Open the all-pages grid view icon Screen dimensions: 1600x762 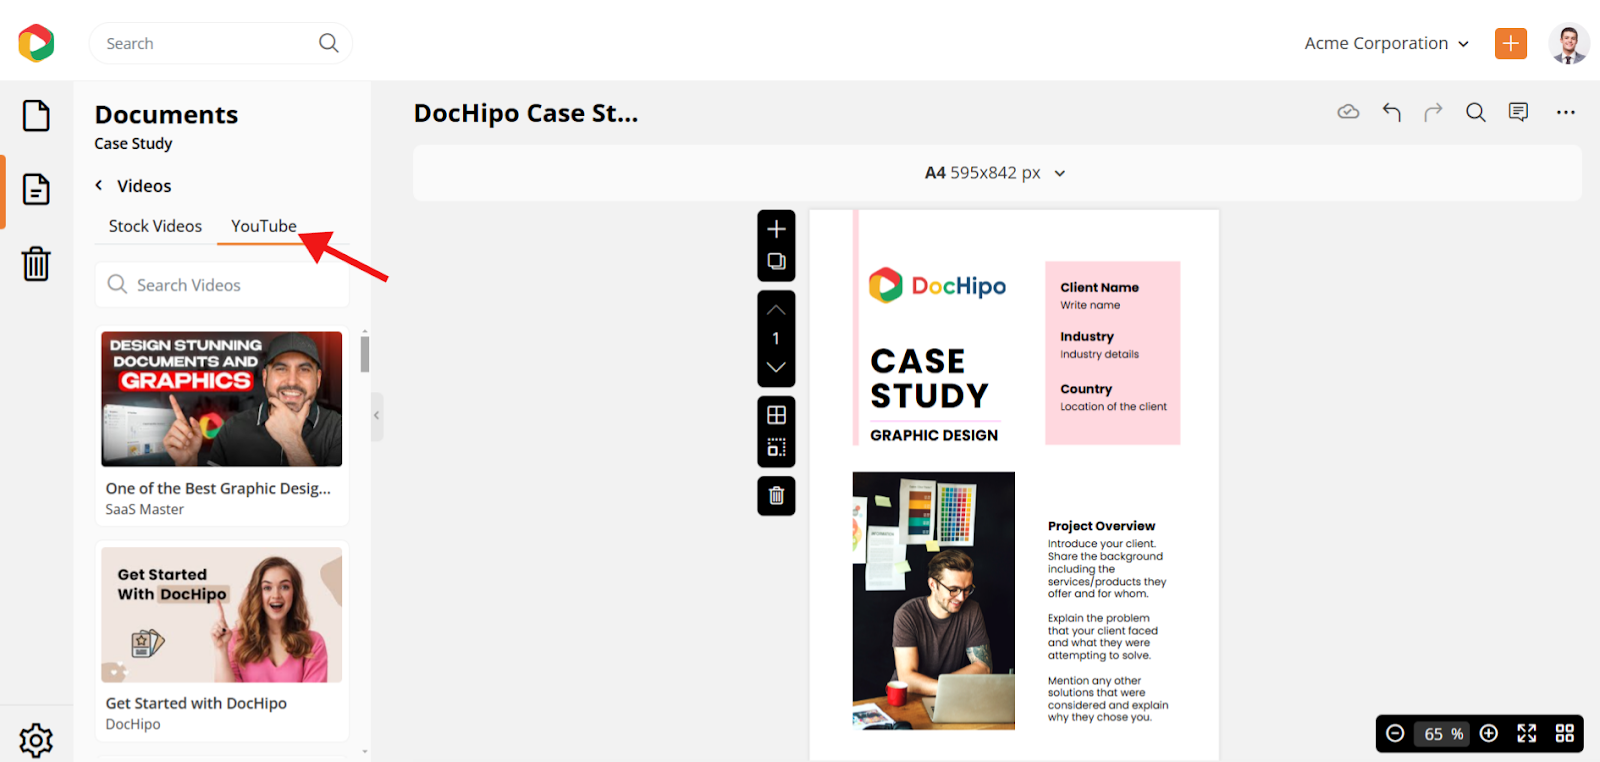coord(1565,733)
